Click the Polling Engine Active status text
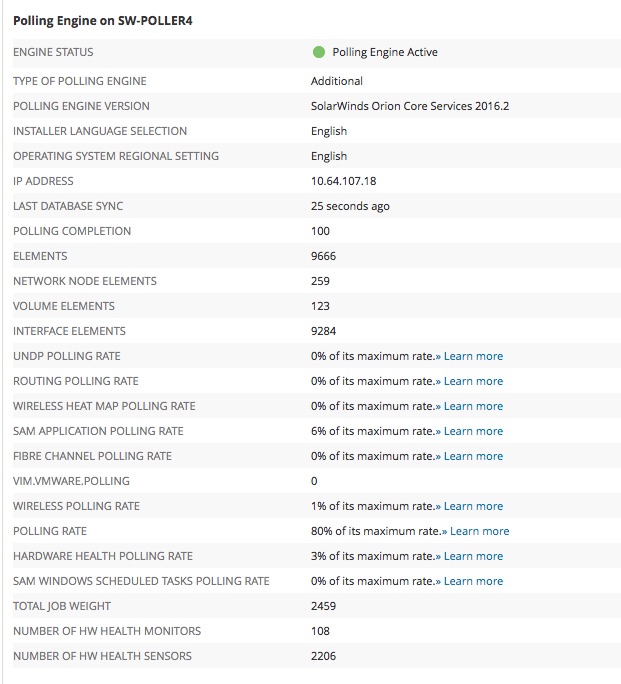Image resolution: width=621 pixels, height=684 pixels. [x=385, y=52]
